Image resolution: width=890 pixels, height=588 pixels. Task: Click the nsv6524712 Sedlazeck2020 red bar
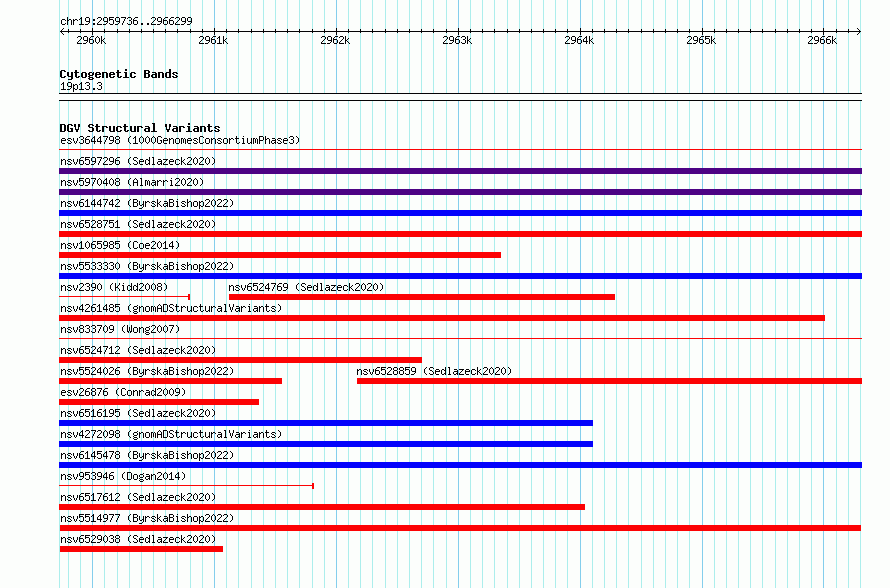(241, 360)
